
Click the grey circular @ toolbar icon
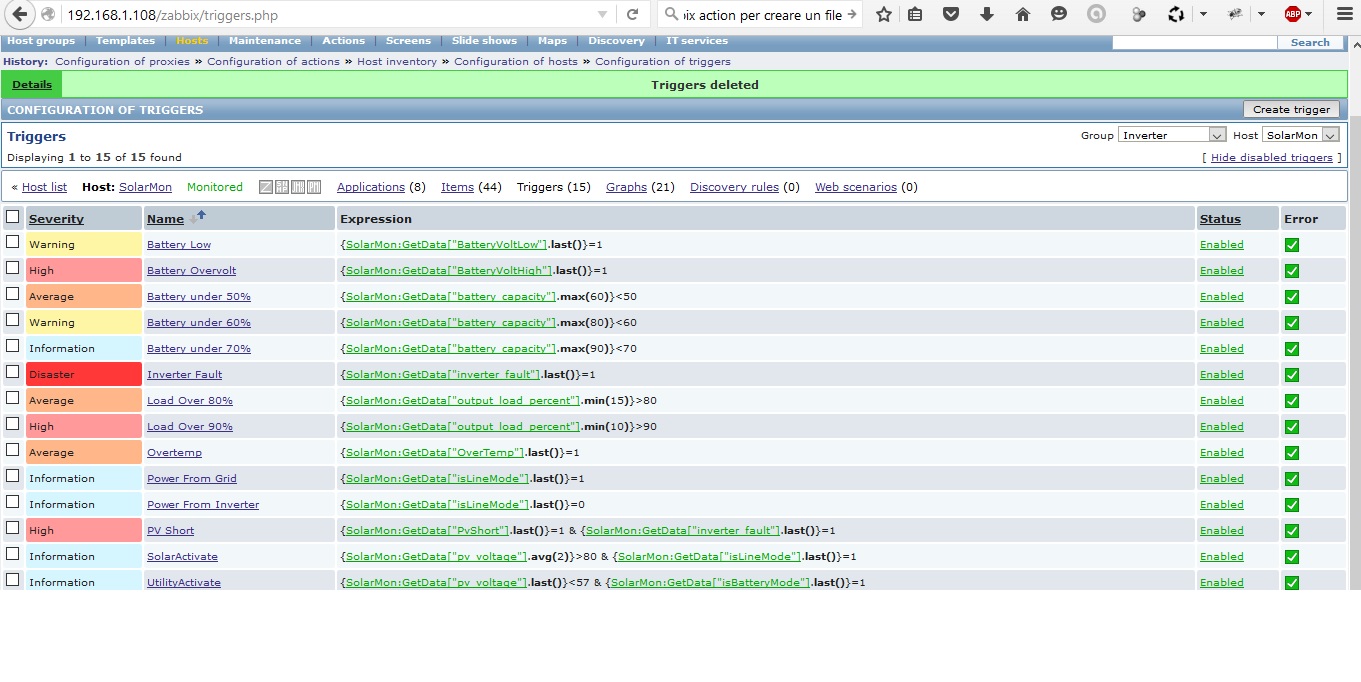click(x=1096, y=15)
